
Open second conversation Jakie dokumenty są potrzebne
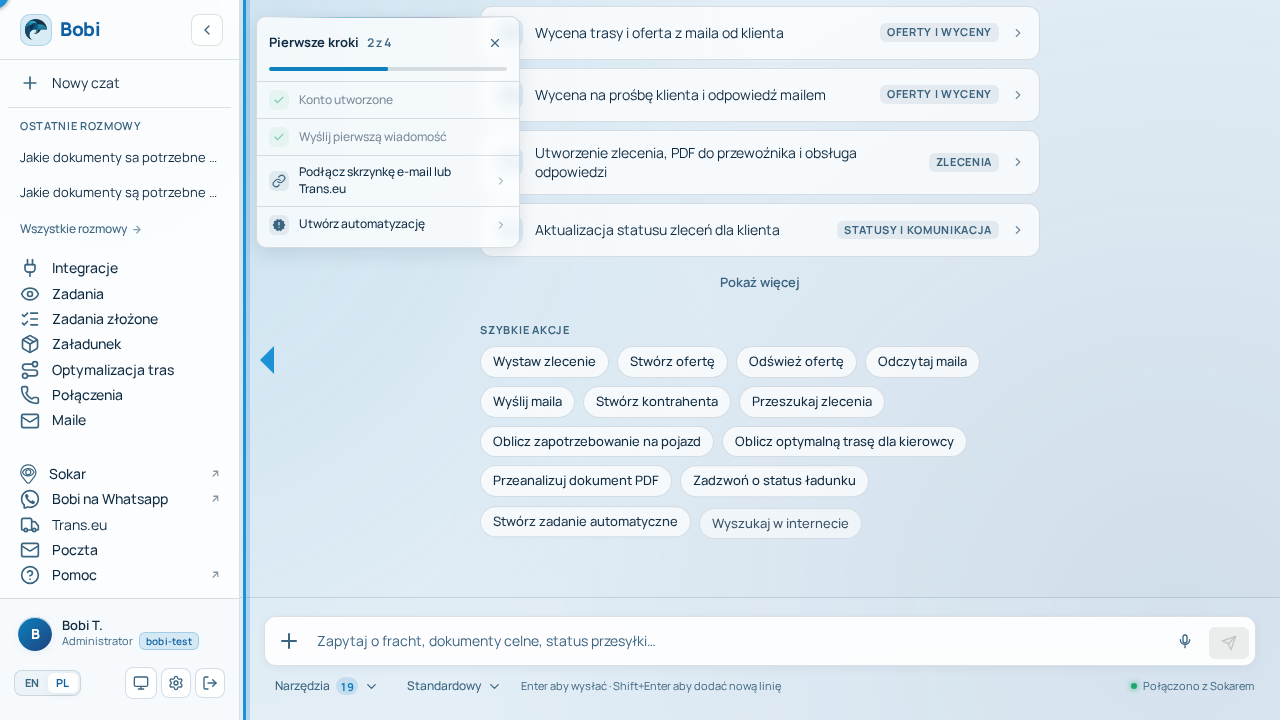point(120,192)
